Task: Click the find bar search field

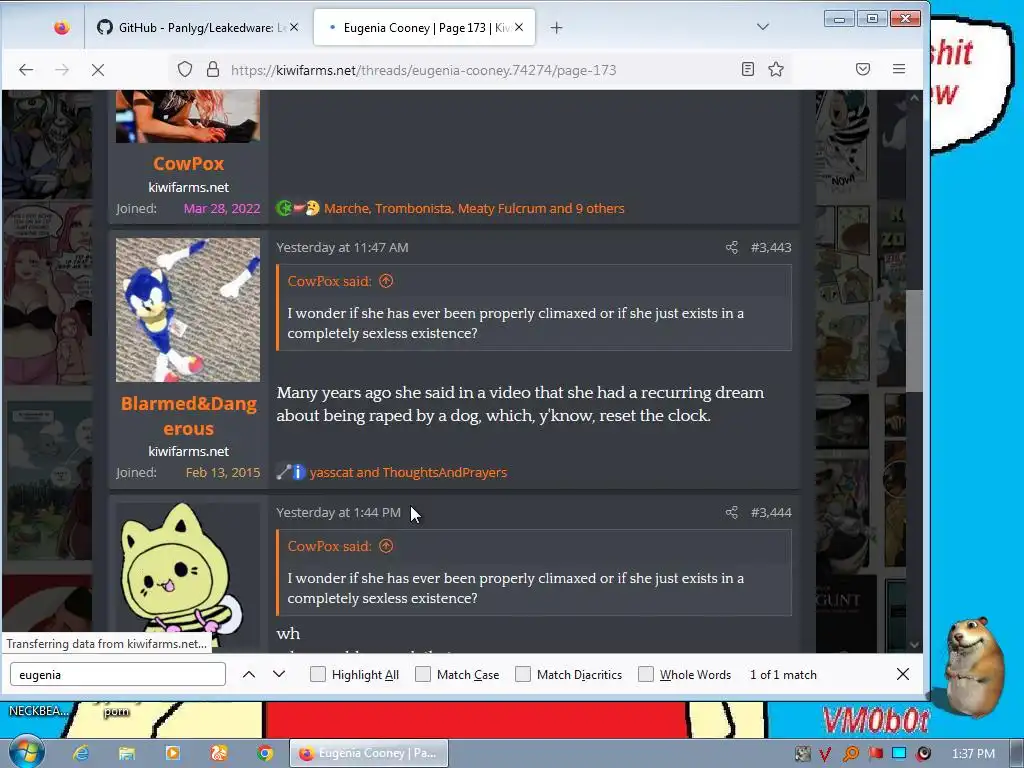Action: tap(118, 675)
